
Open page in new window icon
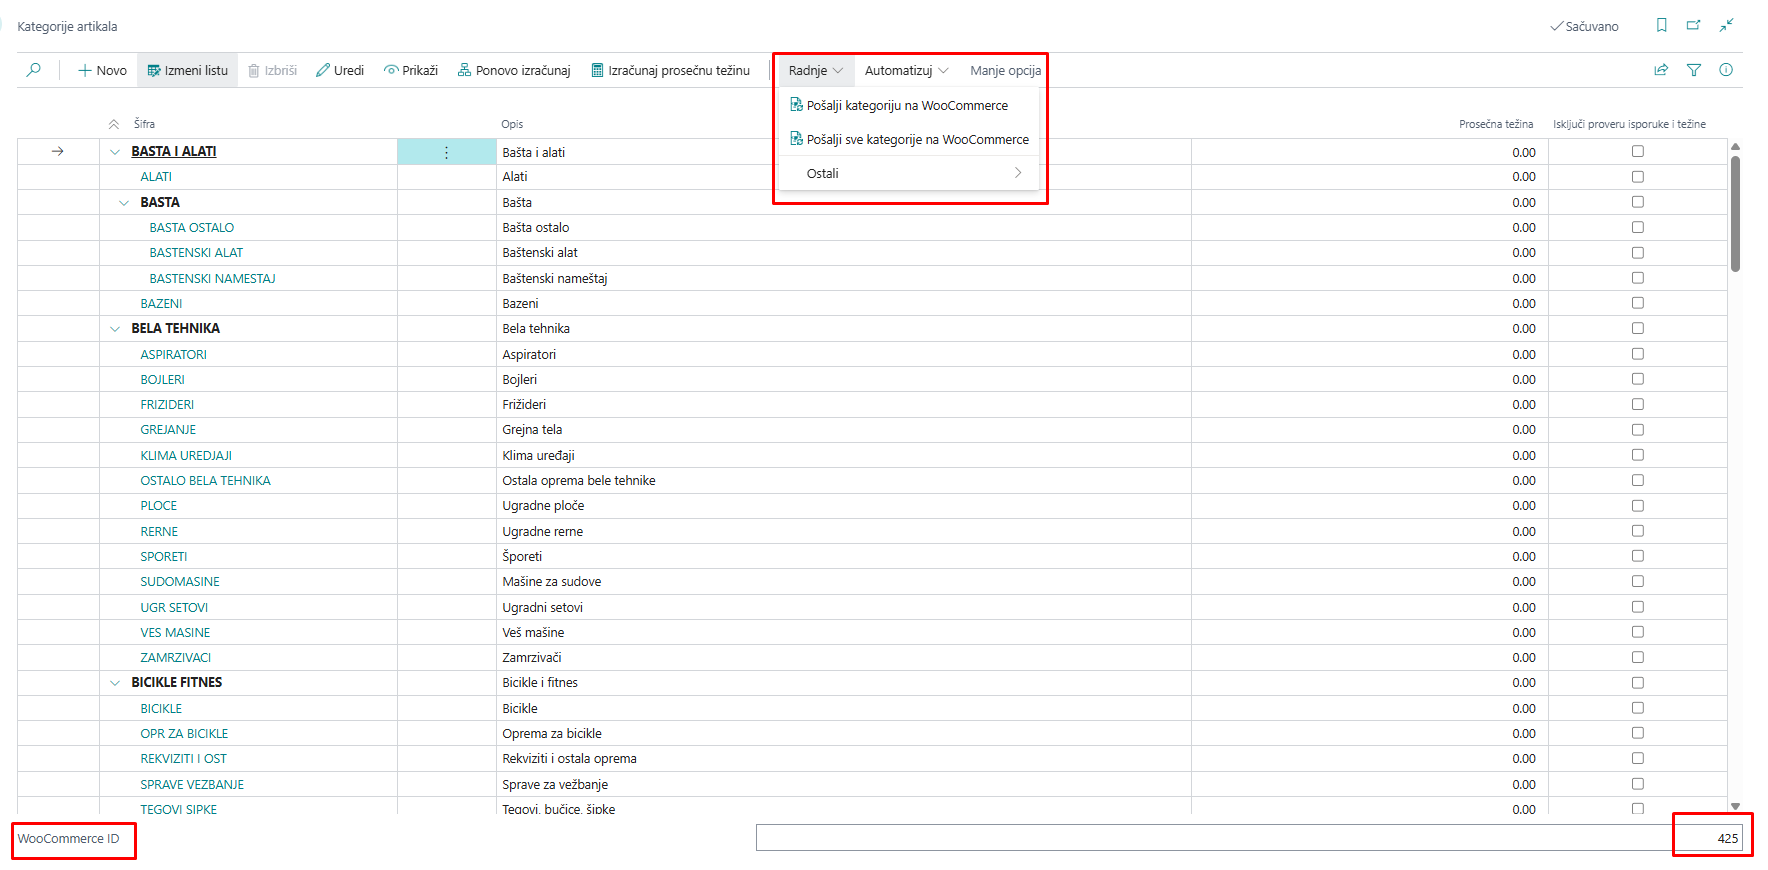point(1693,26)
